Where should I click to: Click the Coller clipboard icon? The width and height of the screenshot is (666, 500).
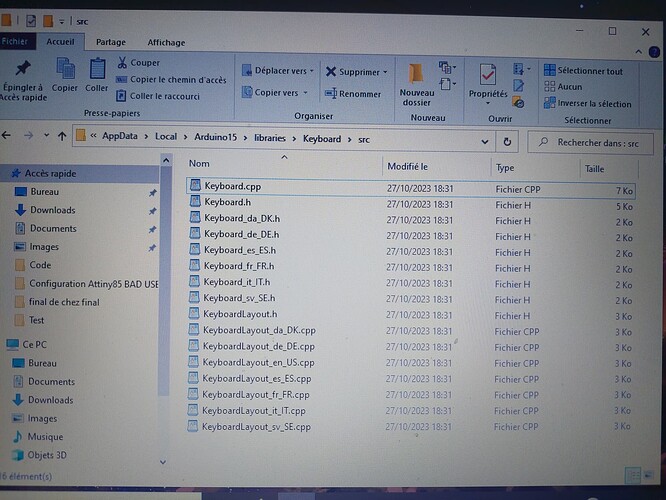tap(97, 69)
